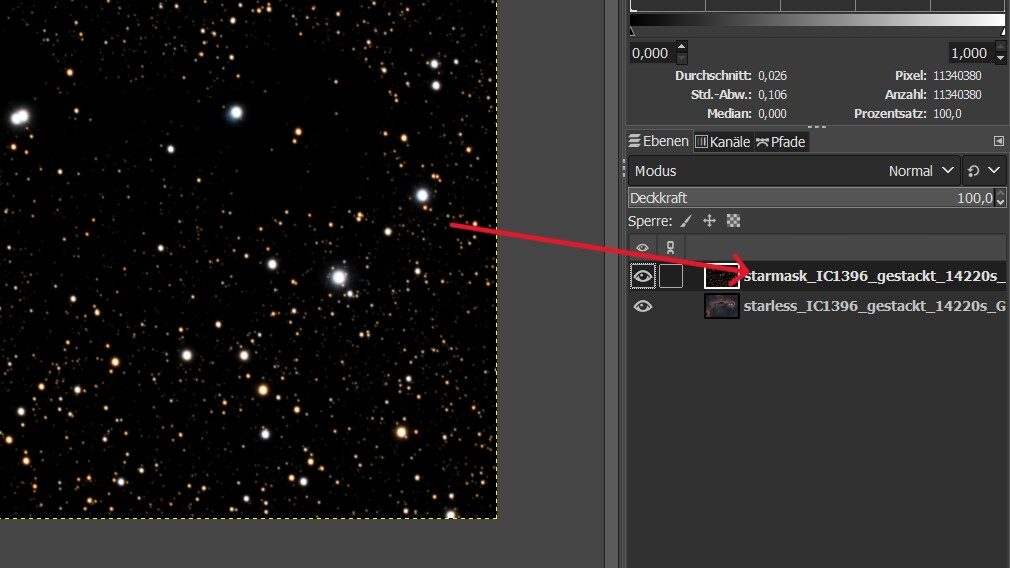Lock pixels with the brush icon
This screenshot has height=568, width=1010.
tap(686, 221)
